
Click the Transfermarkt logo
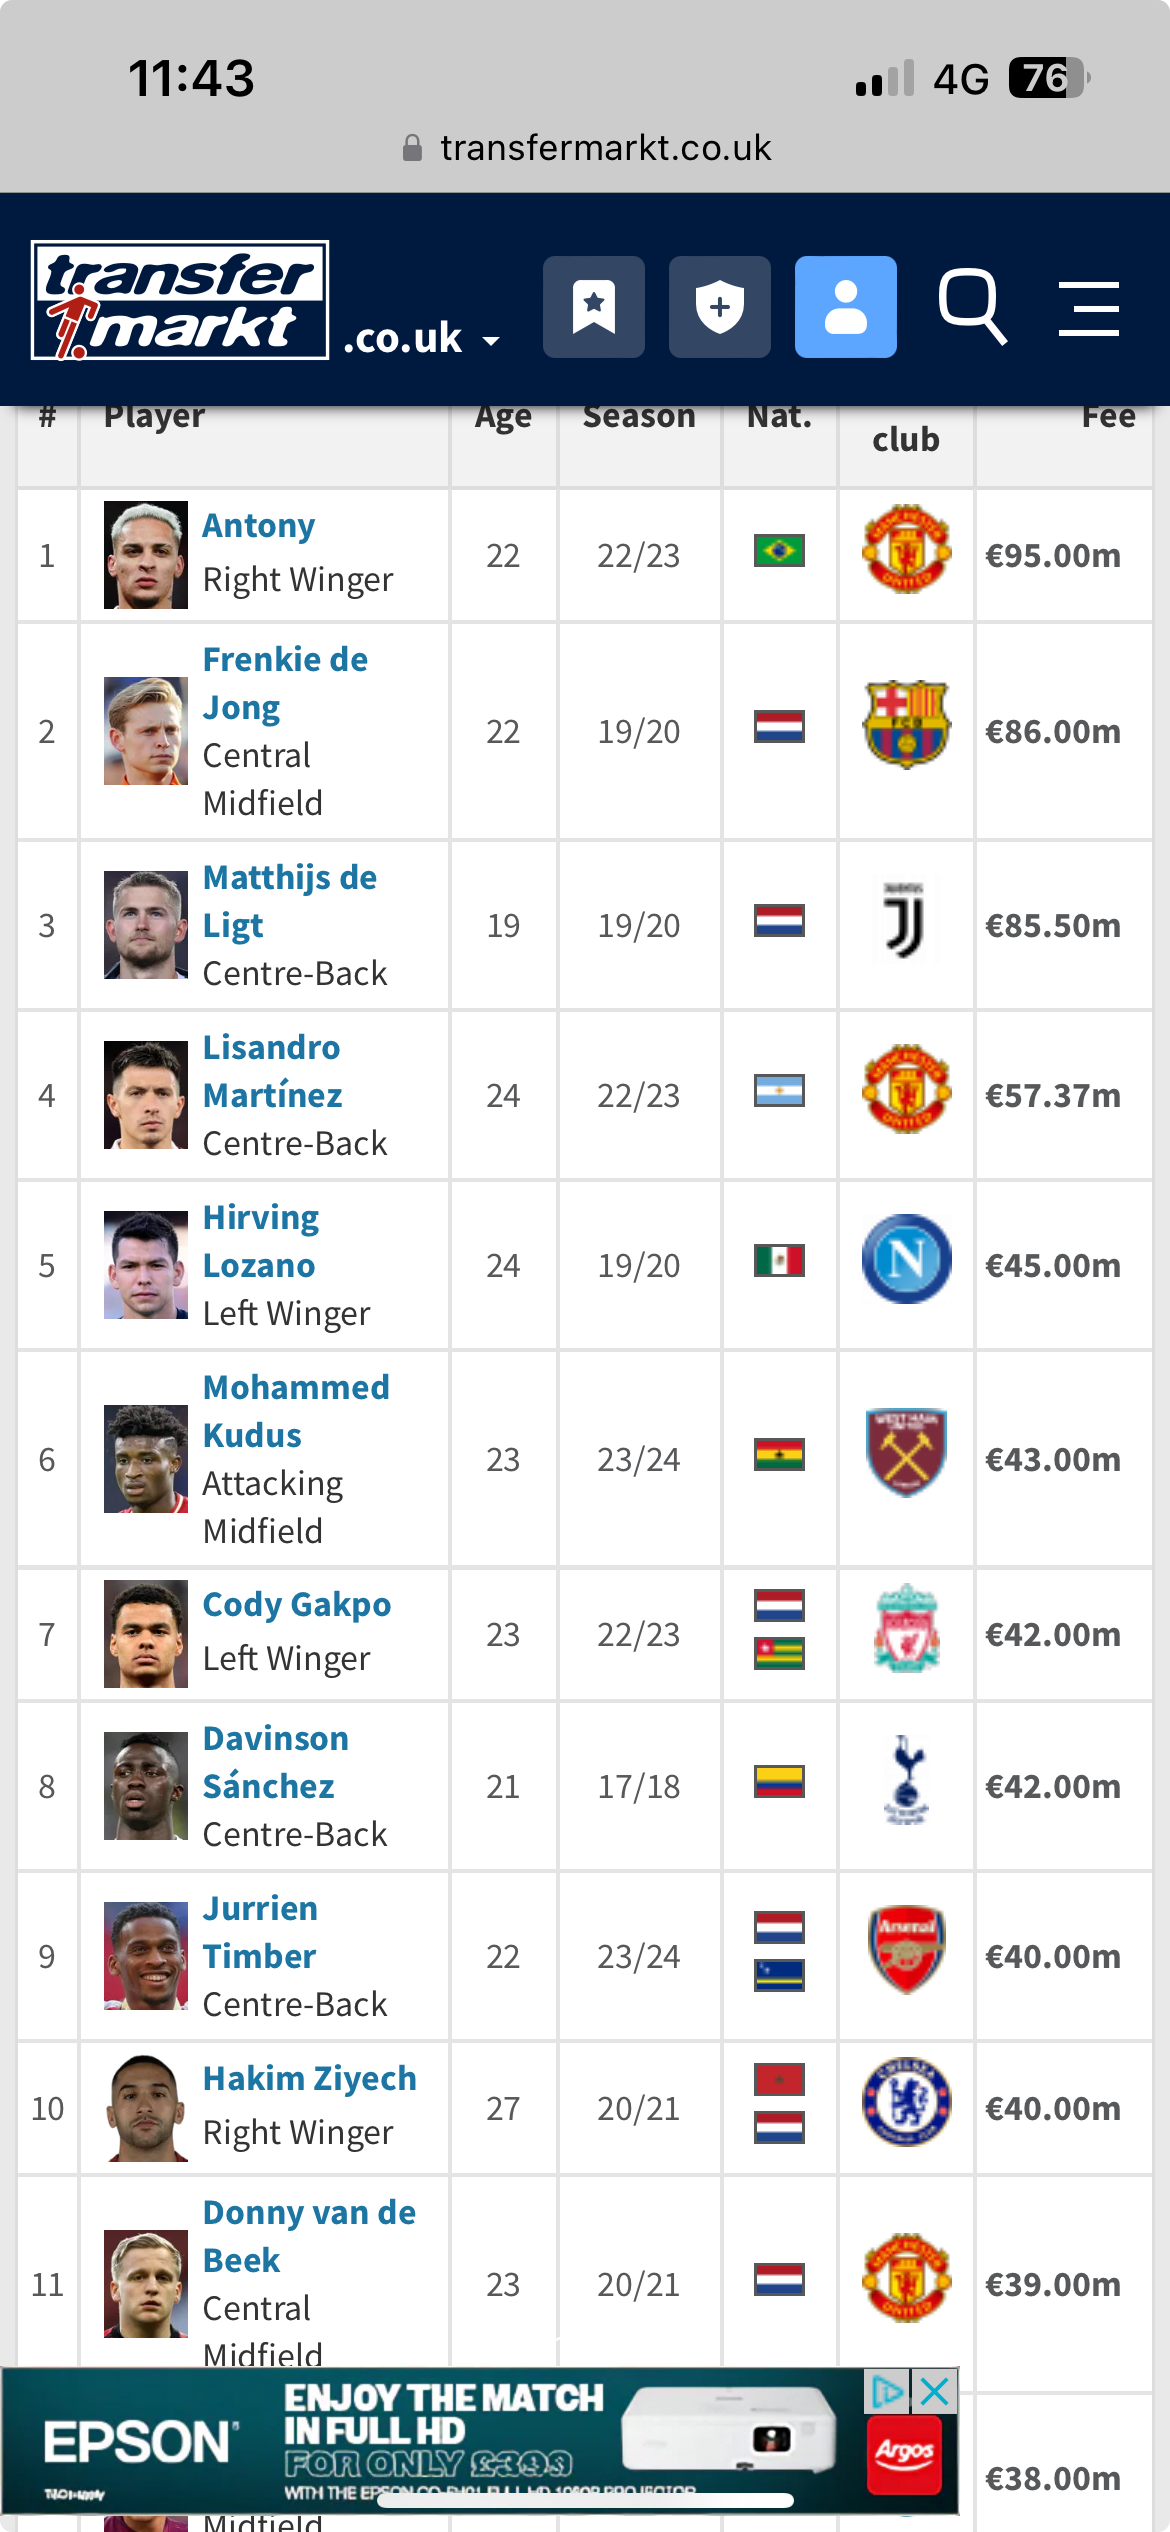tap(180, 300)
